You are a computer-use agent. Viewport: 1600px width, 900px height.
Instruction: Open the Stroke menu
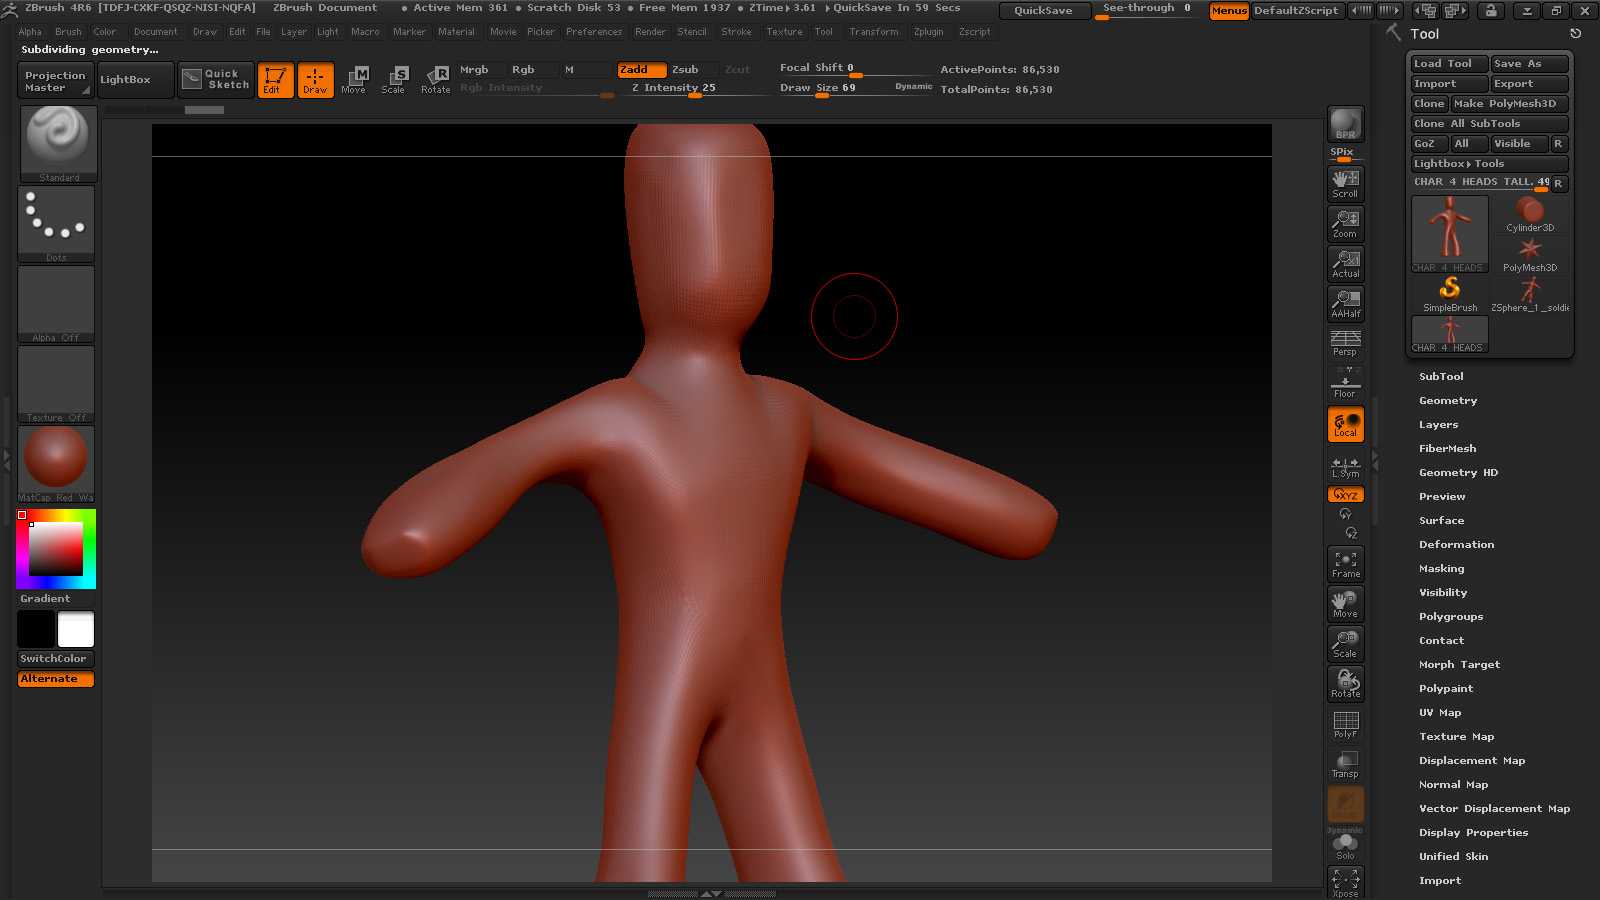coord(736,32)
